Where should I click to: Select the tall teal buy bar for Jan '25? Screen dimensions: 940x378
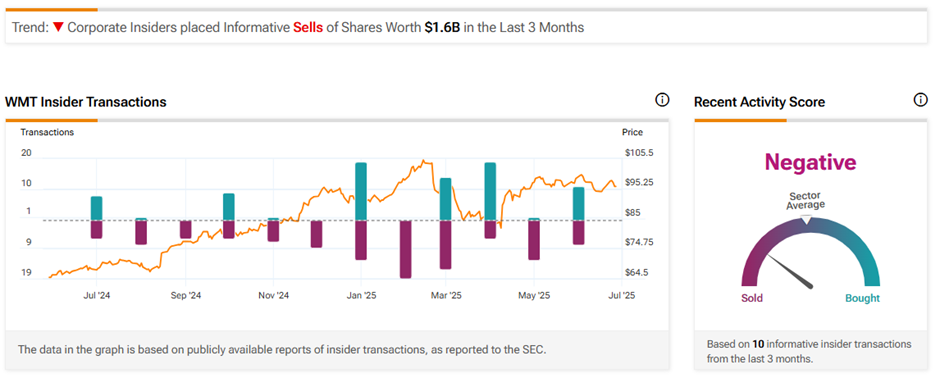[361, 192]
